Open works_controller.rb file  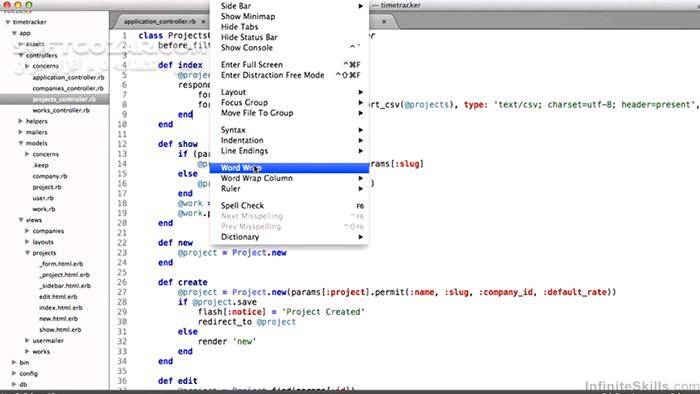[x=61, y=110]
